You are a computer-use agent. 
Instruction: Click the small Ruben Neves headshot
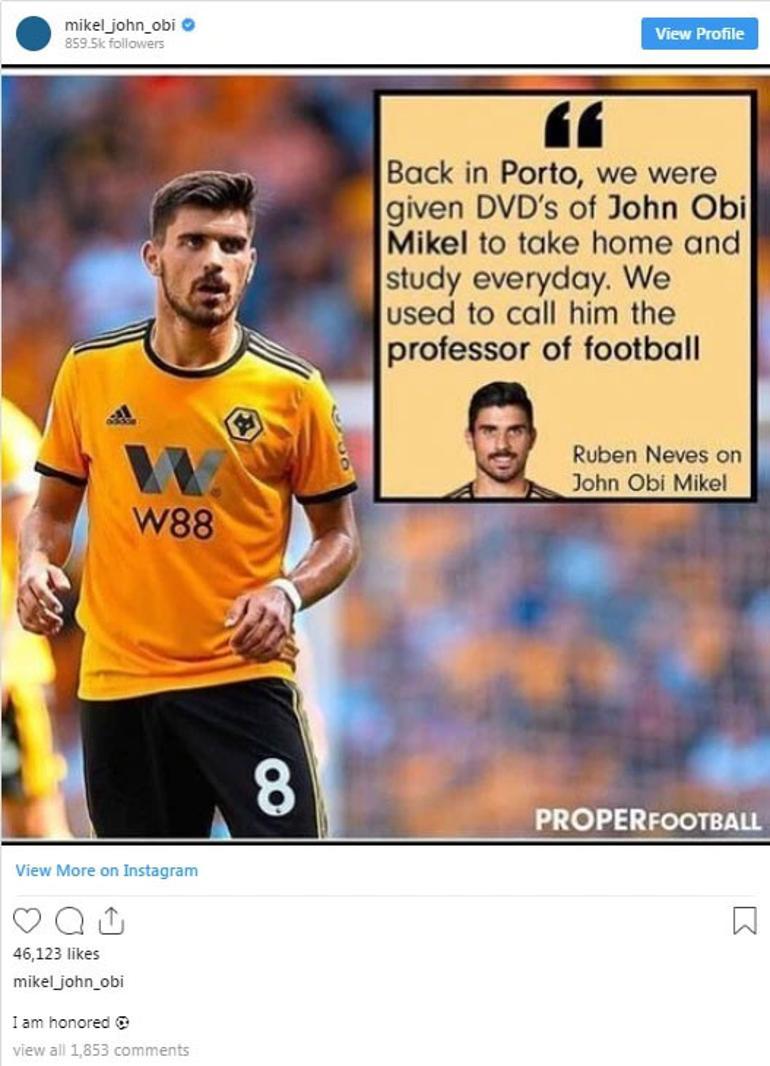point(502,440)
